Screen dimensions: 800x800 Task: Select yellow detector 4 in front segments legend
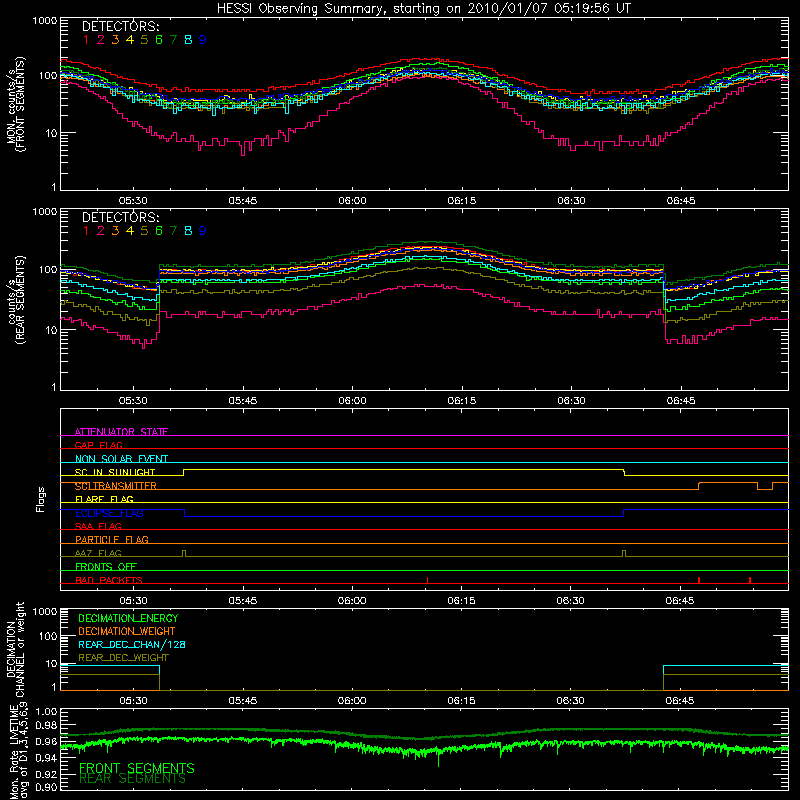130,40
